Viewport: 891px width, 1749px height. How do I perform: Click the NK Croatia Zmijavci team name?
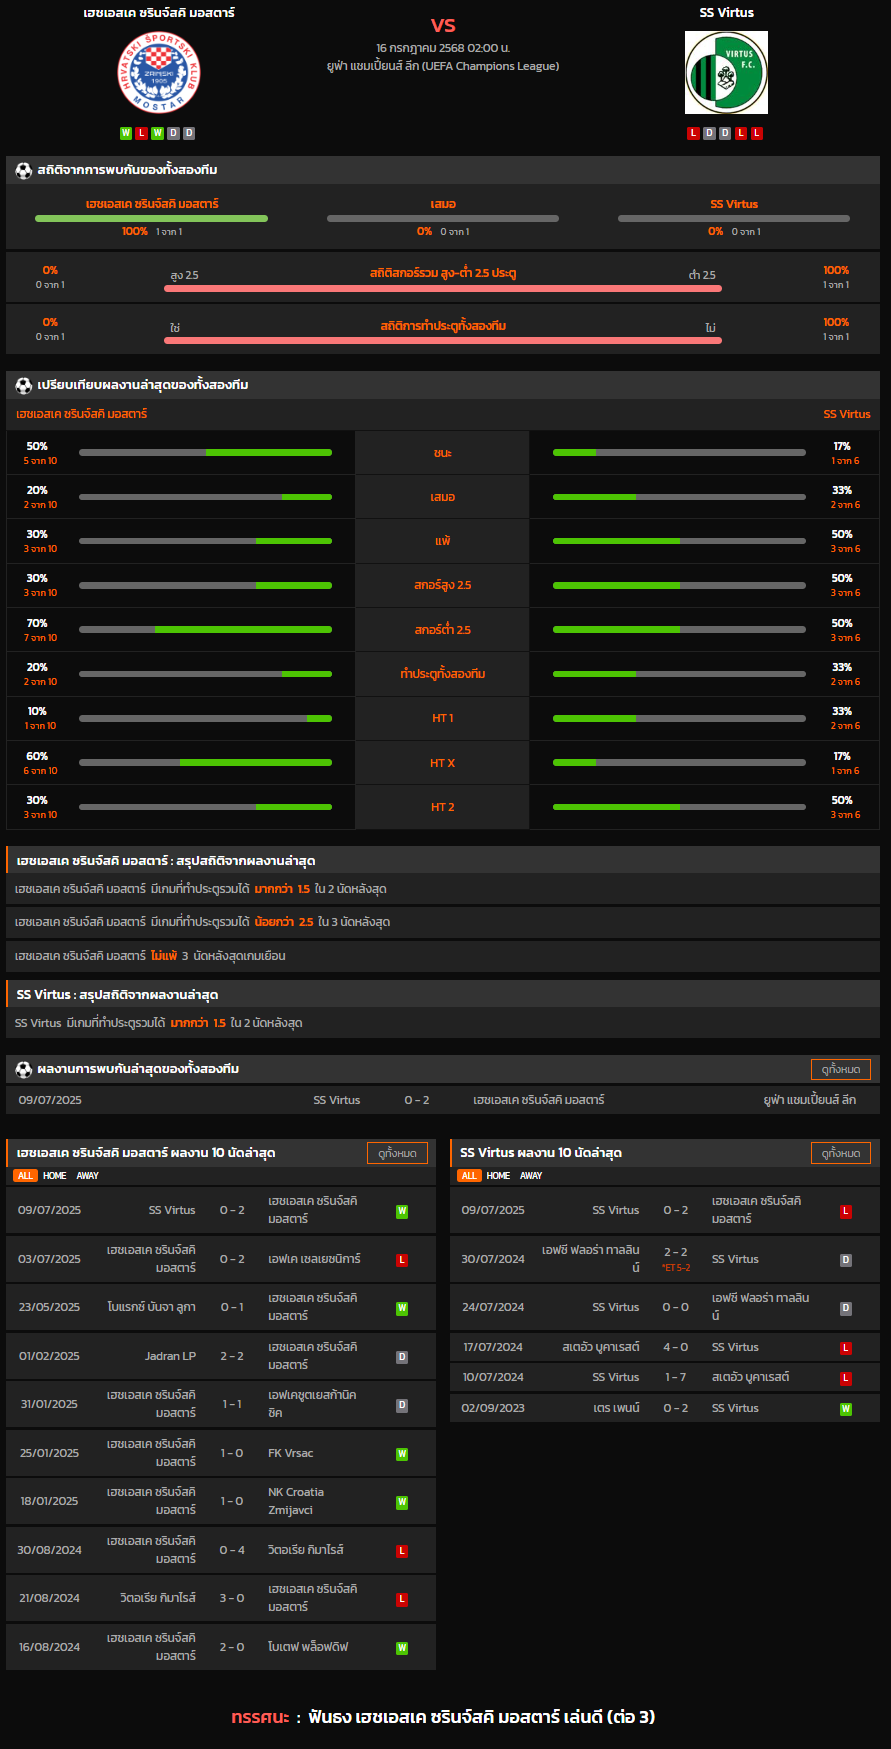click(296, 1501)
